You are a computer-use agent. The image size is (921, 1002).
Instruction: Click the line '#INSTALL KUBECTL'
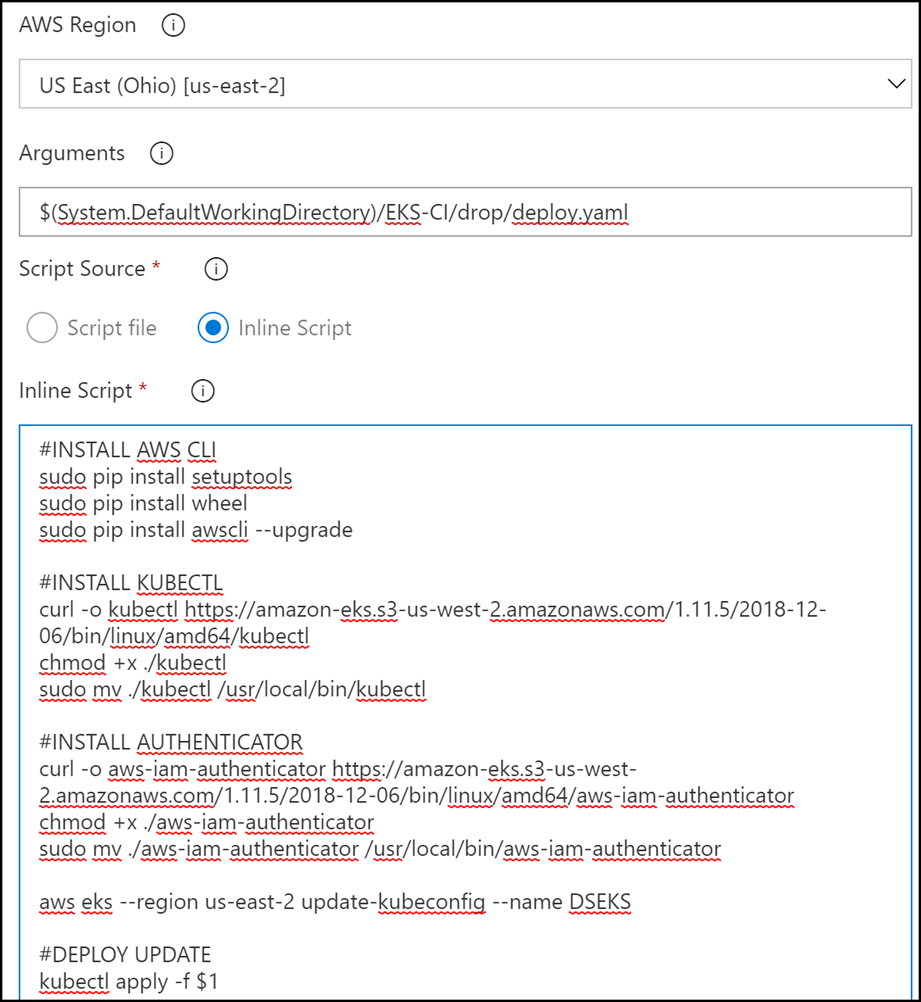coord(131,583)
